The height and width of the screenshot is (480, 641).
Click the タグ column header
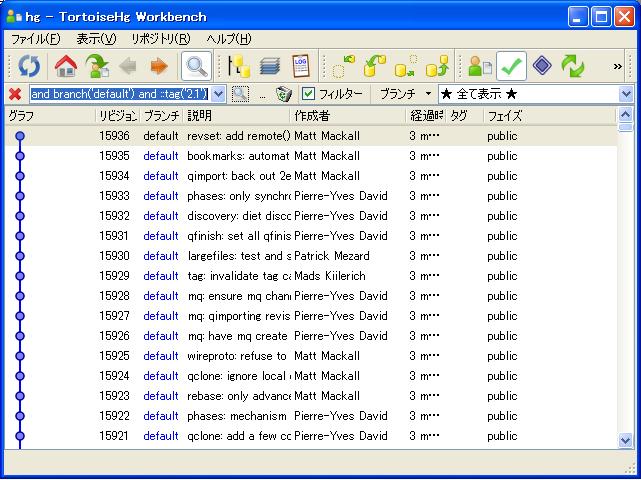coord(464,116)
